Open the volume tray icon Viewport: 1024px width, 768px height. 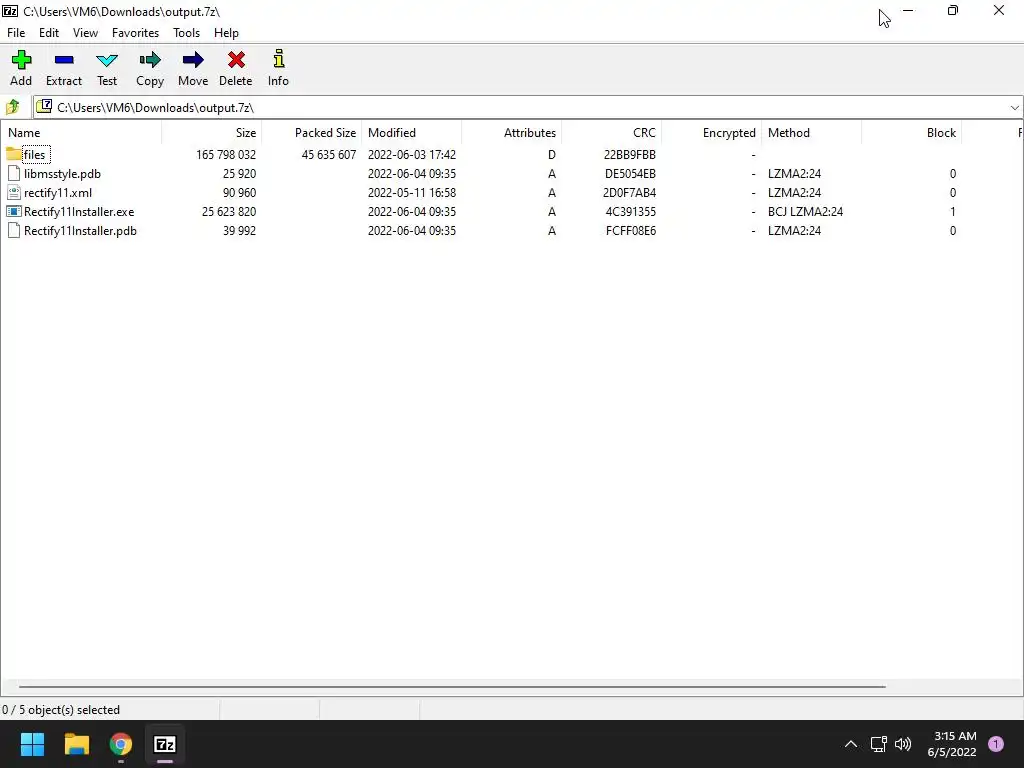(903, 744)
